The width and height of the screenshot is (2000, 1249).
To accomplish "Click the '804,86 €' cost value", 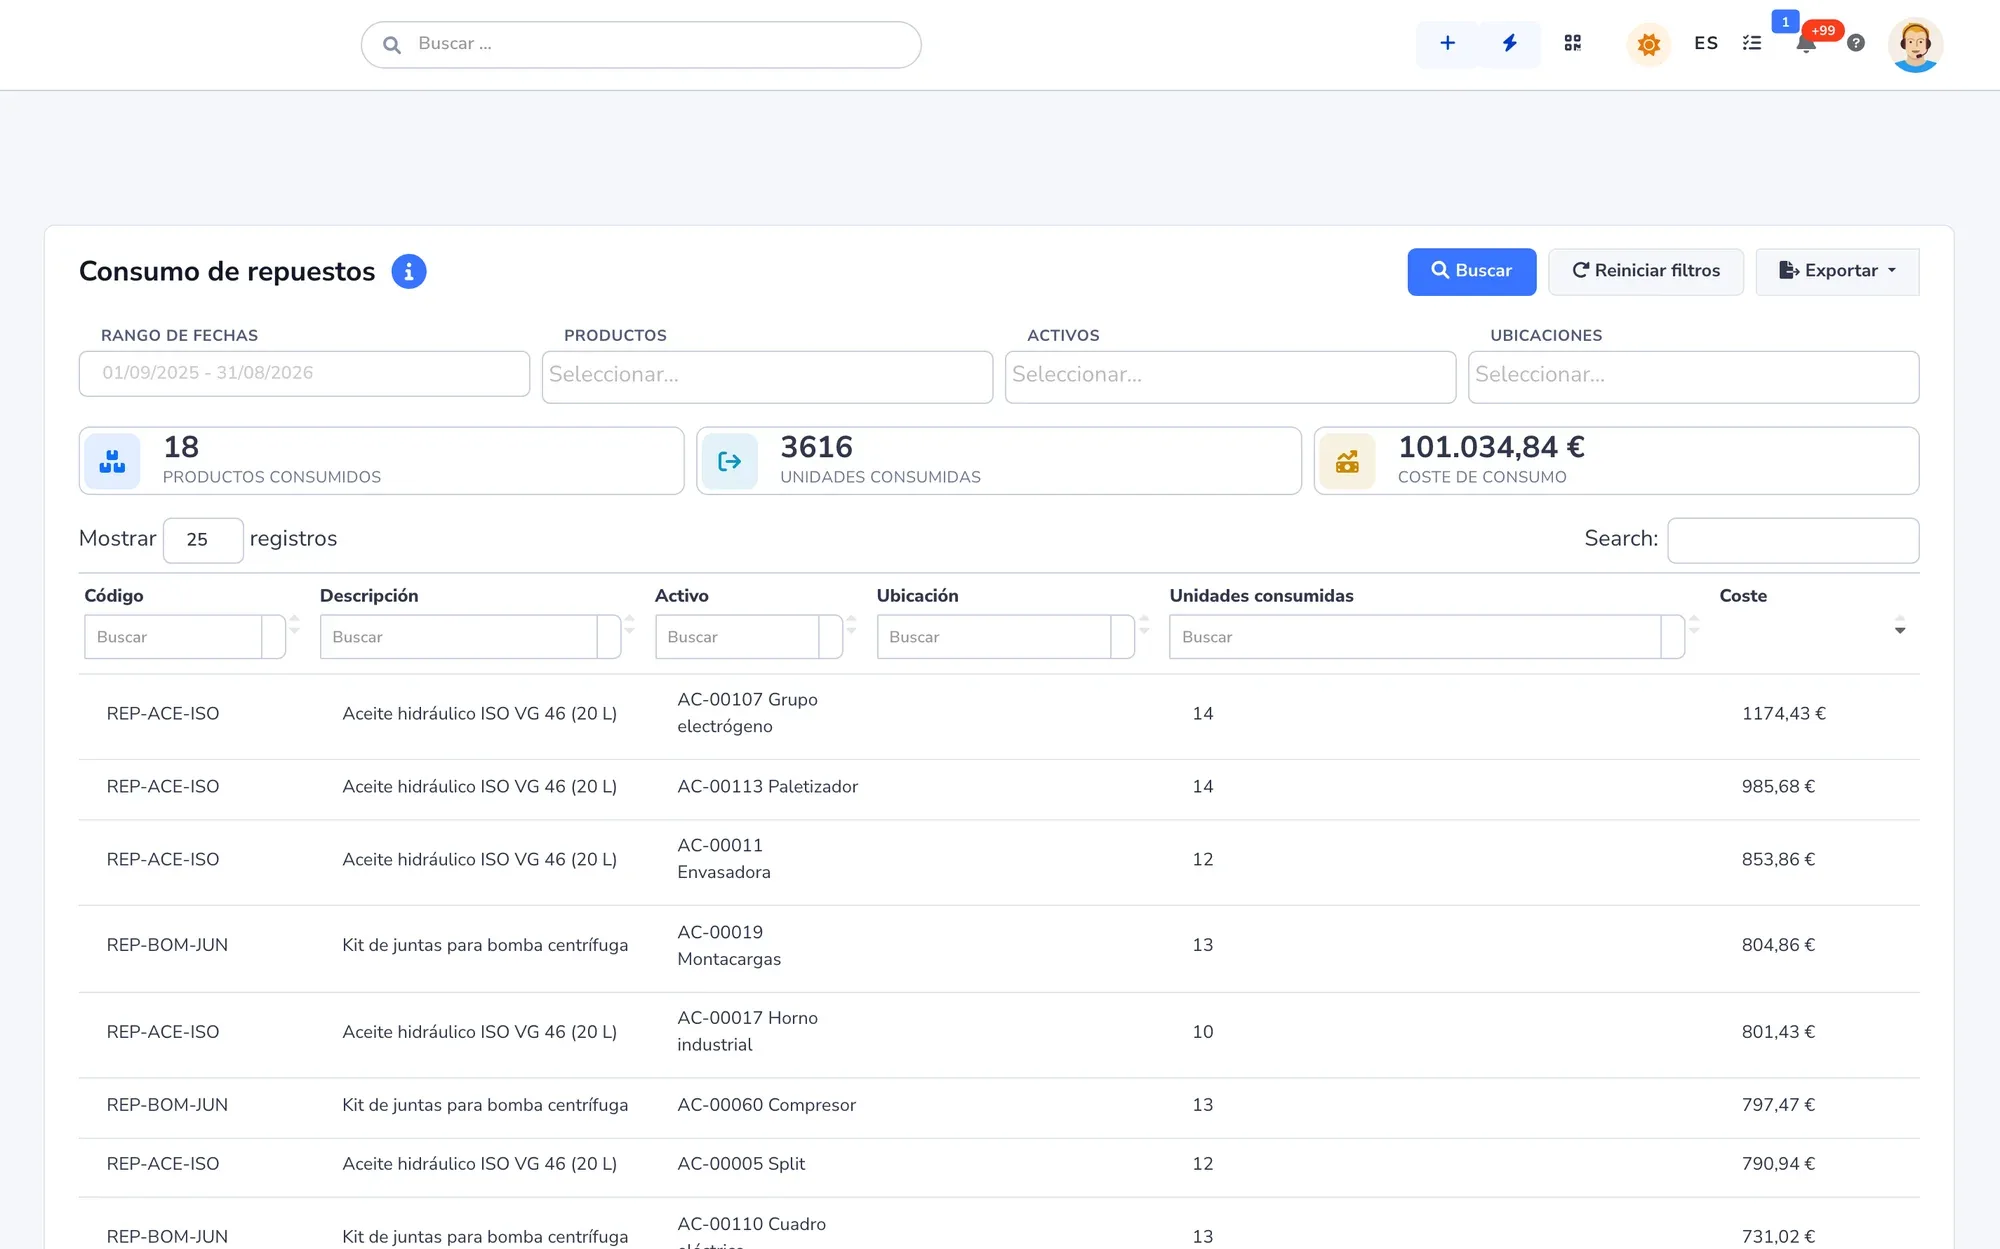I will pos(1778,945).
